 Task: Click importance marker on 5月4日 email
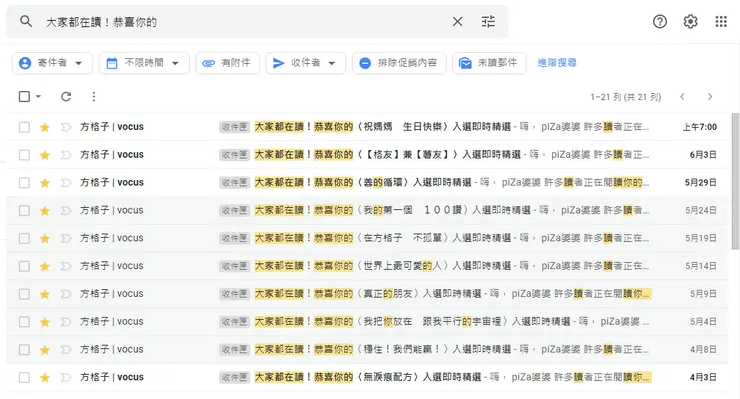point(66,322)
